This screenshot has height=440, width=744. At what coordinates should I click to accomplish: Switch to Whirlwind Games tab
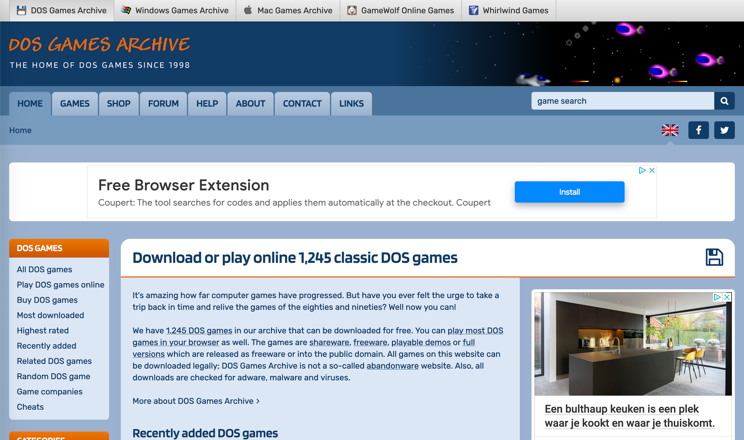point(509,10)
